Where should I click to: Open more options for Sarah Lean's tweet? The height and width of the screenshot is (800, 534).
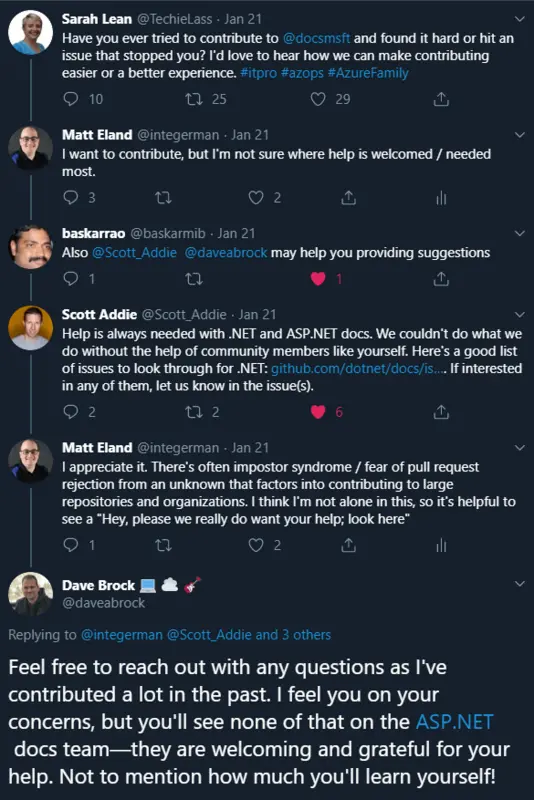[x=520, y=19]
